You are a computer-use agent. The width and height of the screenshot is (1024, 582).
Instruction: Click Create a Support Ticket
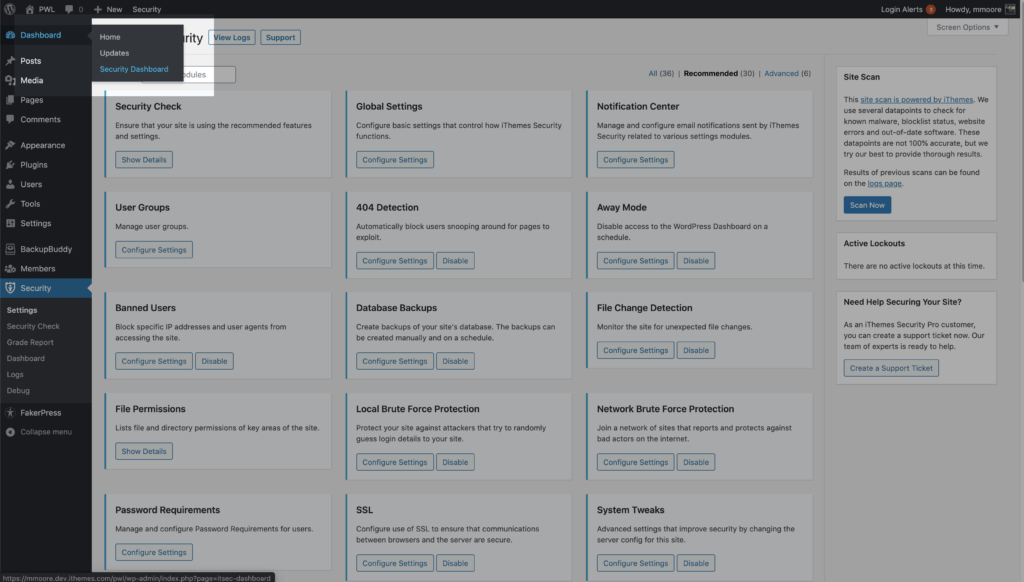point(891,368)
